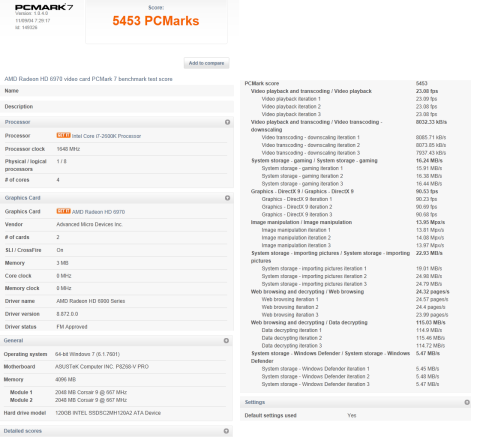Click the Default settings used label
This screenshot has height=437, width=480.
[x=270, y=416]
